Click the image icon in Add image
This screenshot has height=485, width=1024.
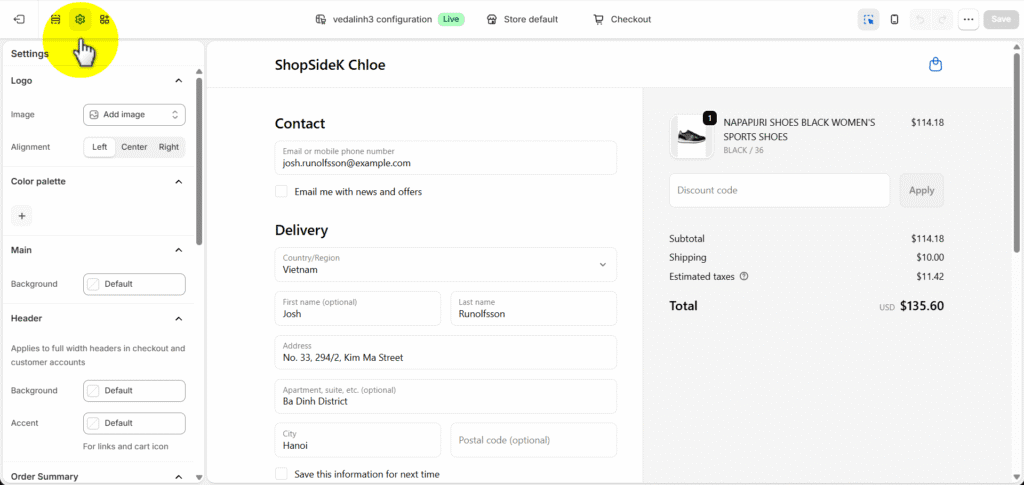click(94, 114)
